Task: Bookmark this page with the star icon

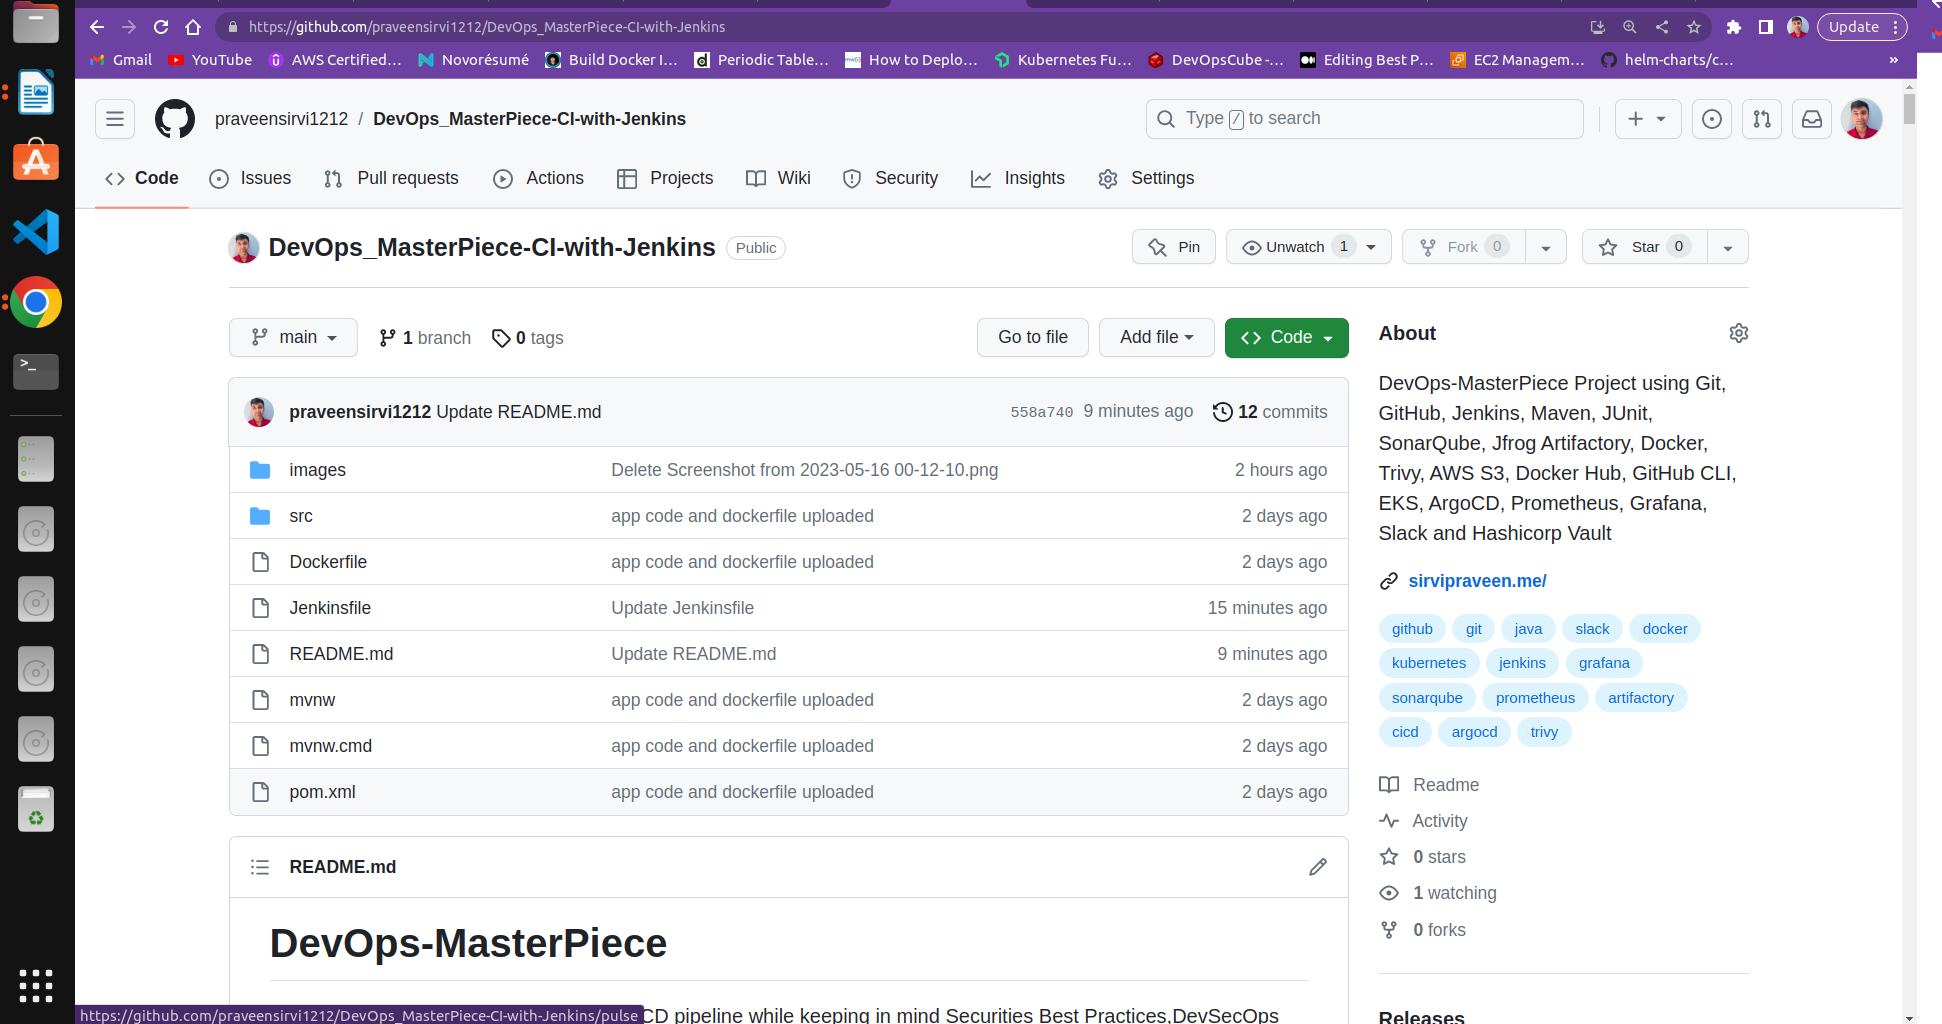Action: coord(1694,27)
